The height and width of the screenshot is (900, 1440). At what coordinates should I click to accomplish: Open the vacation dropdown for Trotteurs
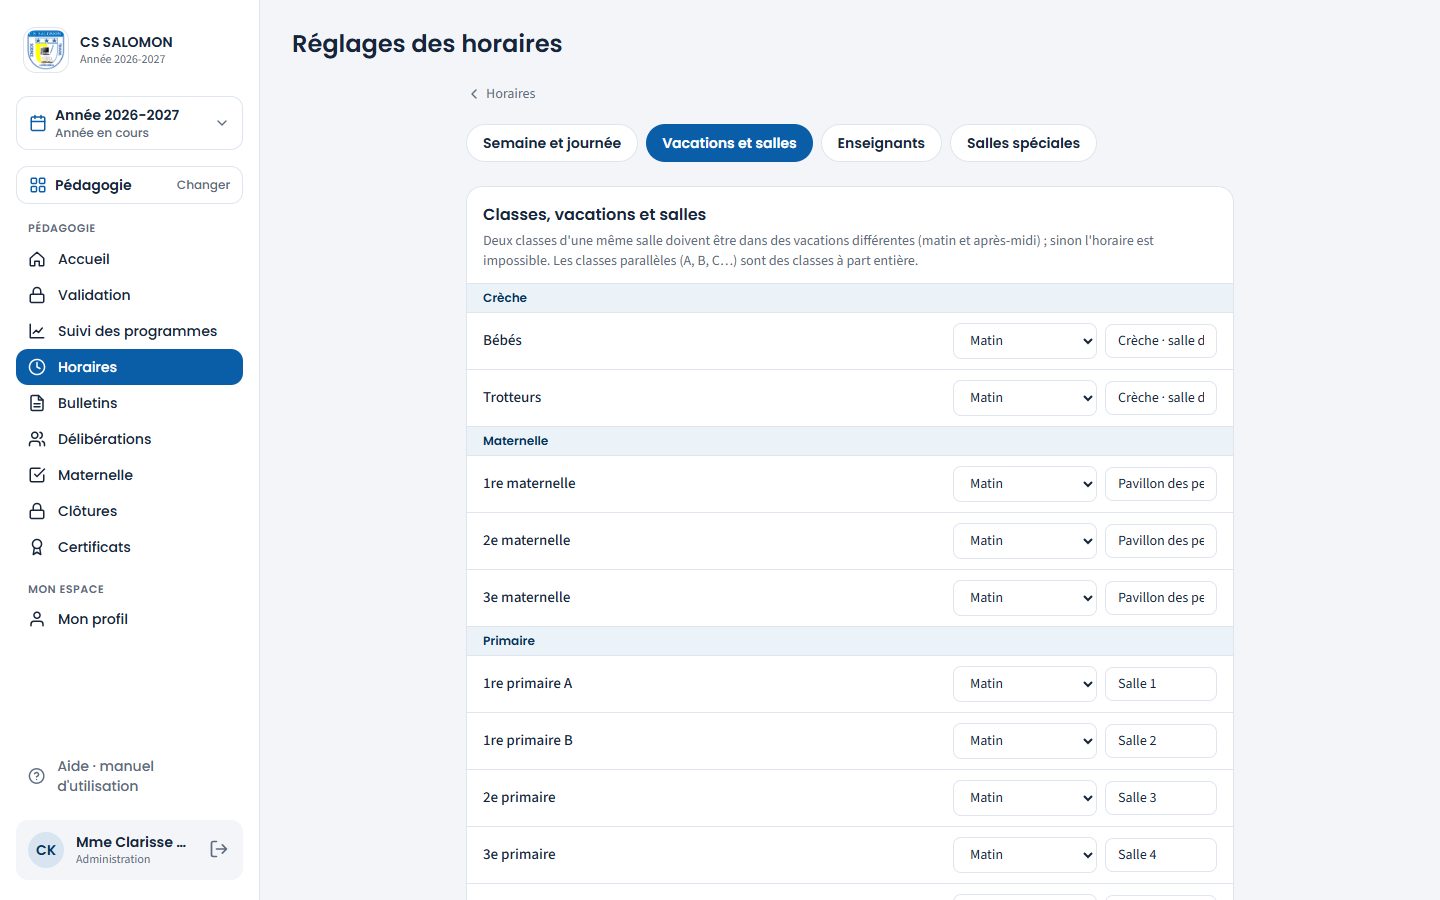[x=1025, y=398]
